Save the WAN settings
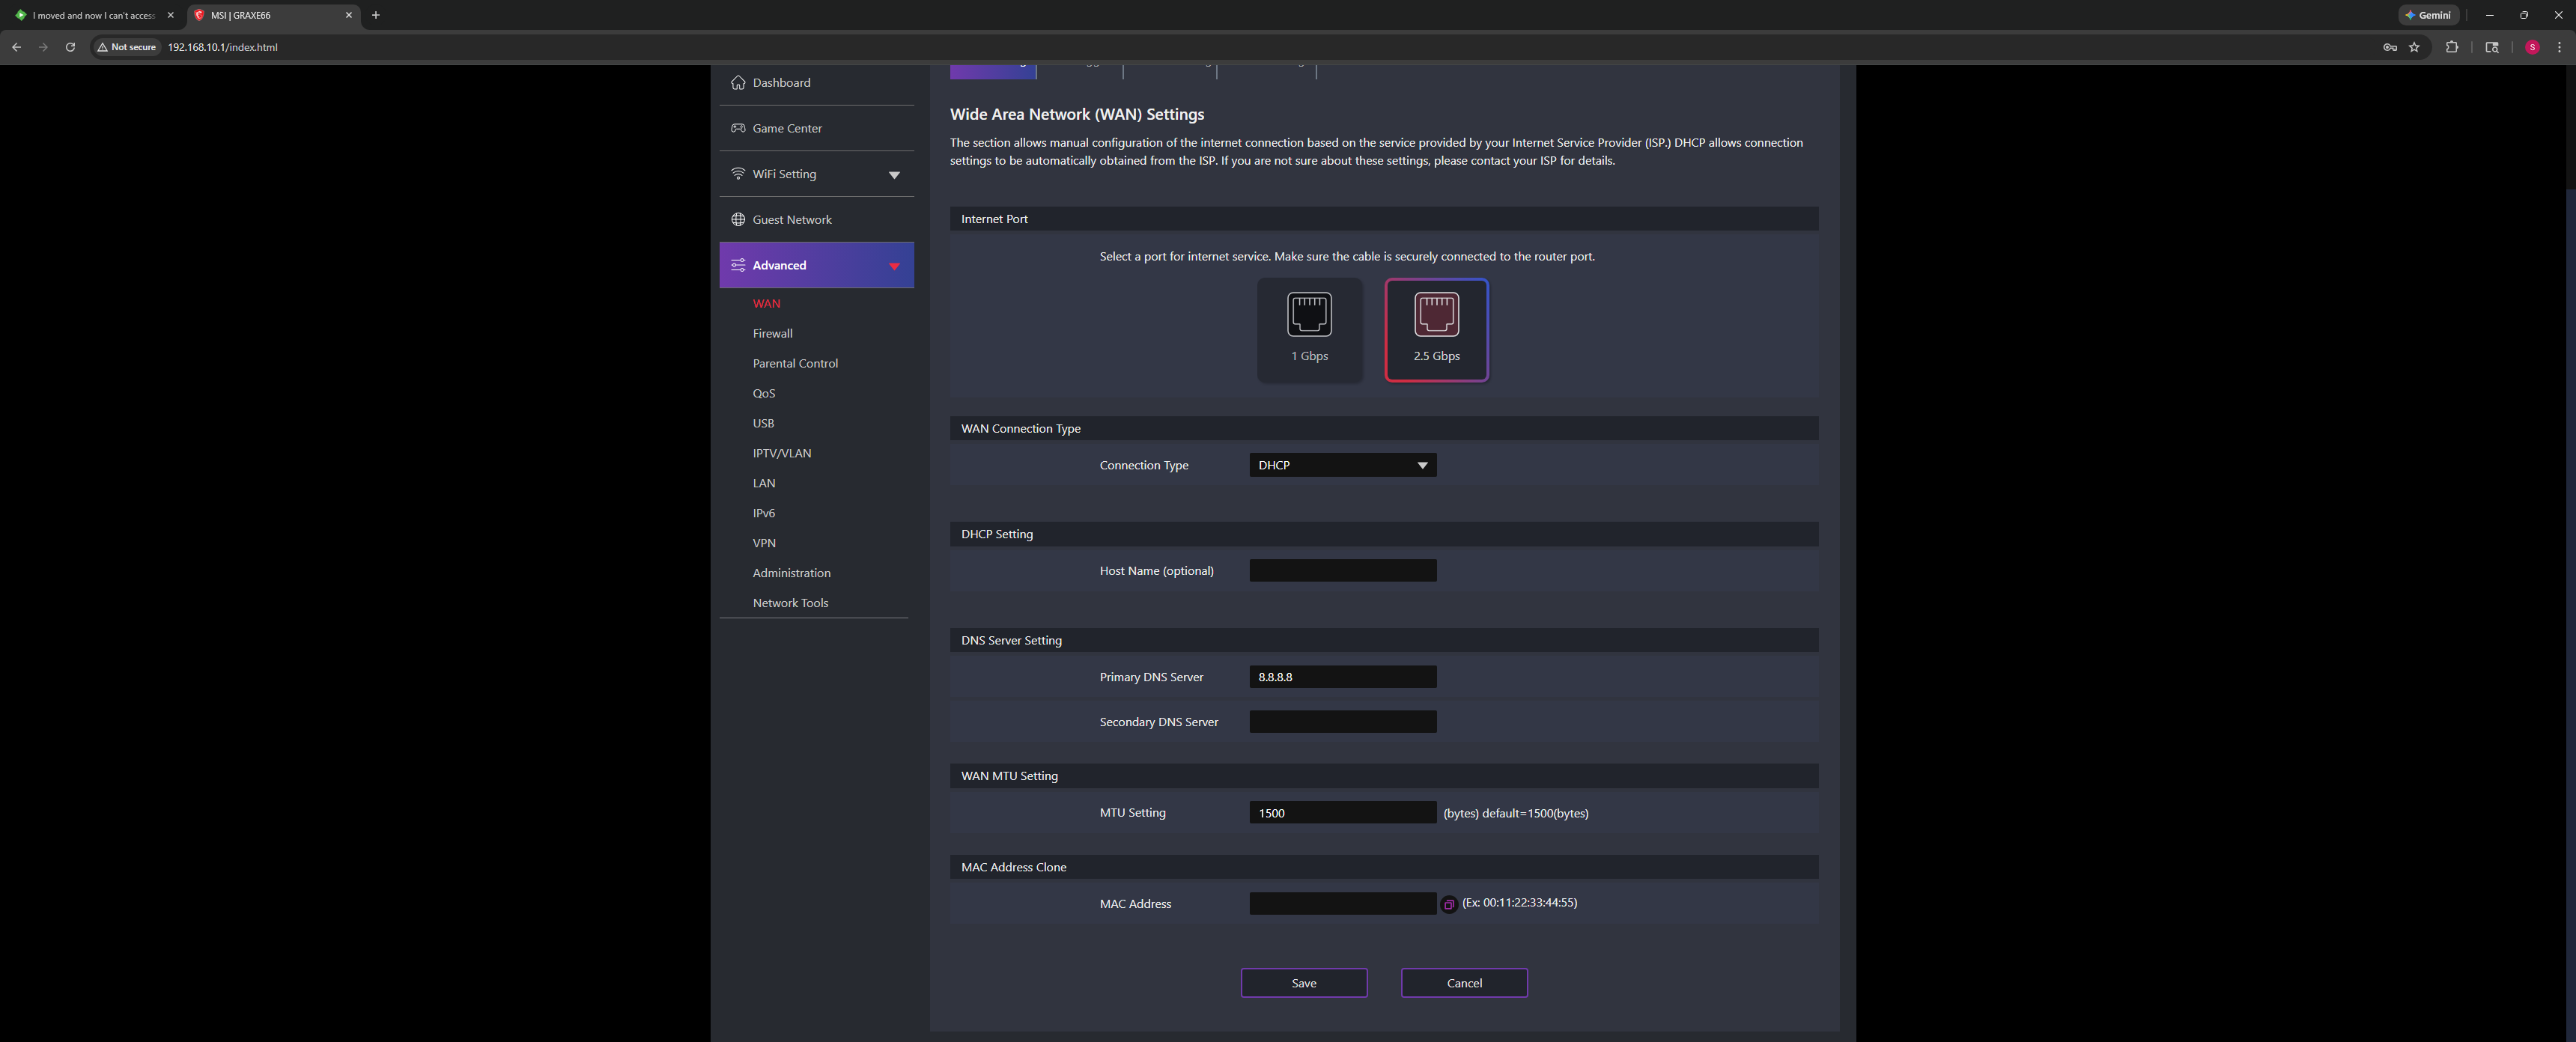Image resolution: width=2576 pixels, height=1042 pixels. click(1303, 983)
